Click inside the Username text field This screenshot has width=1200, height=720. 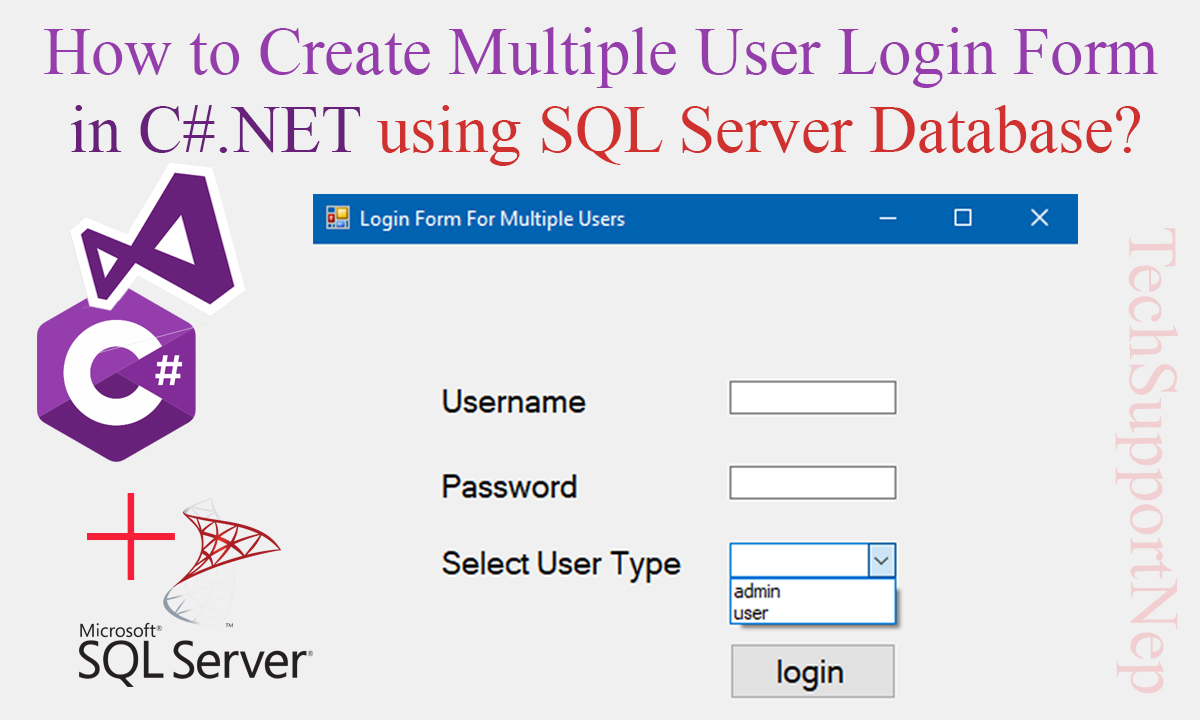[x=812, y=398]
